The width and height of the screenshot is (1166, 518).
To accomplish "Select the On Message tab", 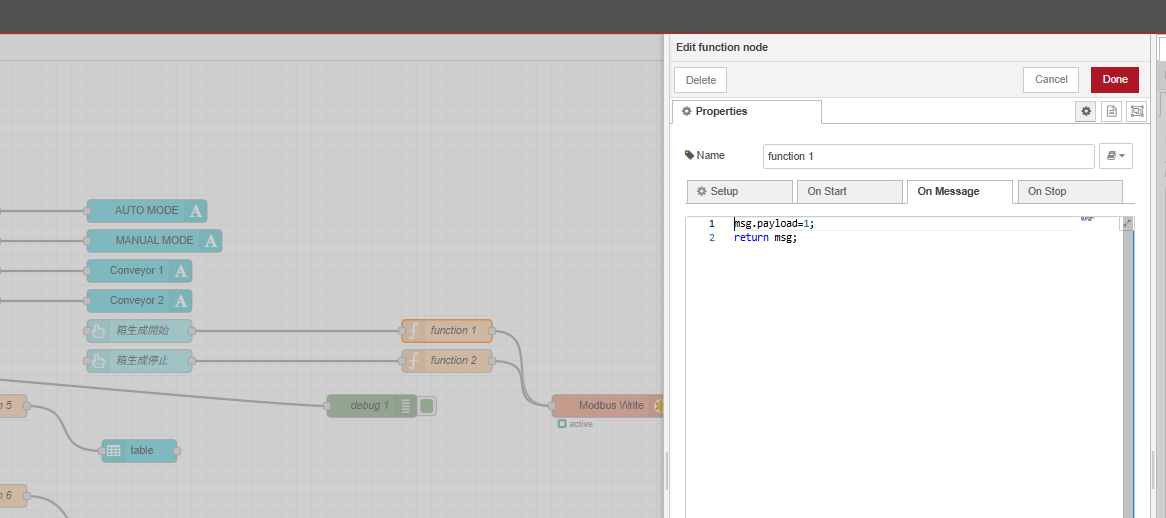I will (x=959, y=191).
